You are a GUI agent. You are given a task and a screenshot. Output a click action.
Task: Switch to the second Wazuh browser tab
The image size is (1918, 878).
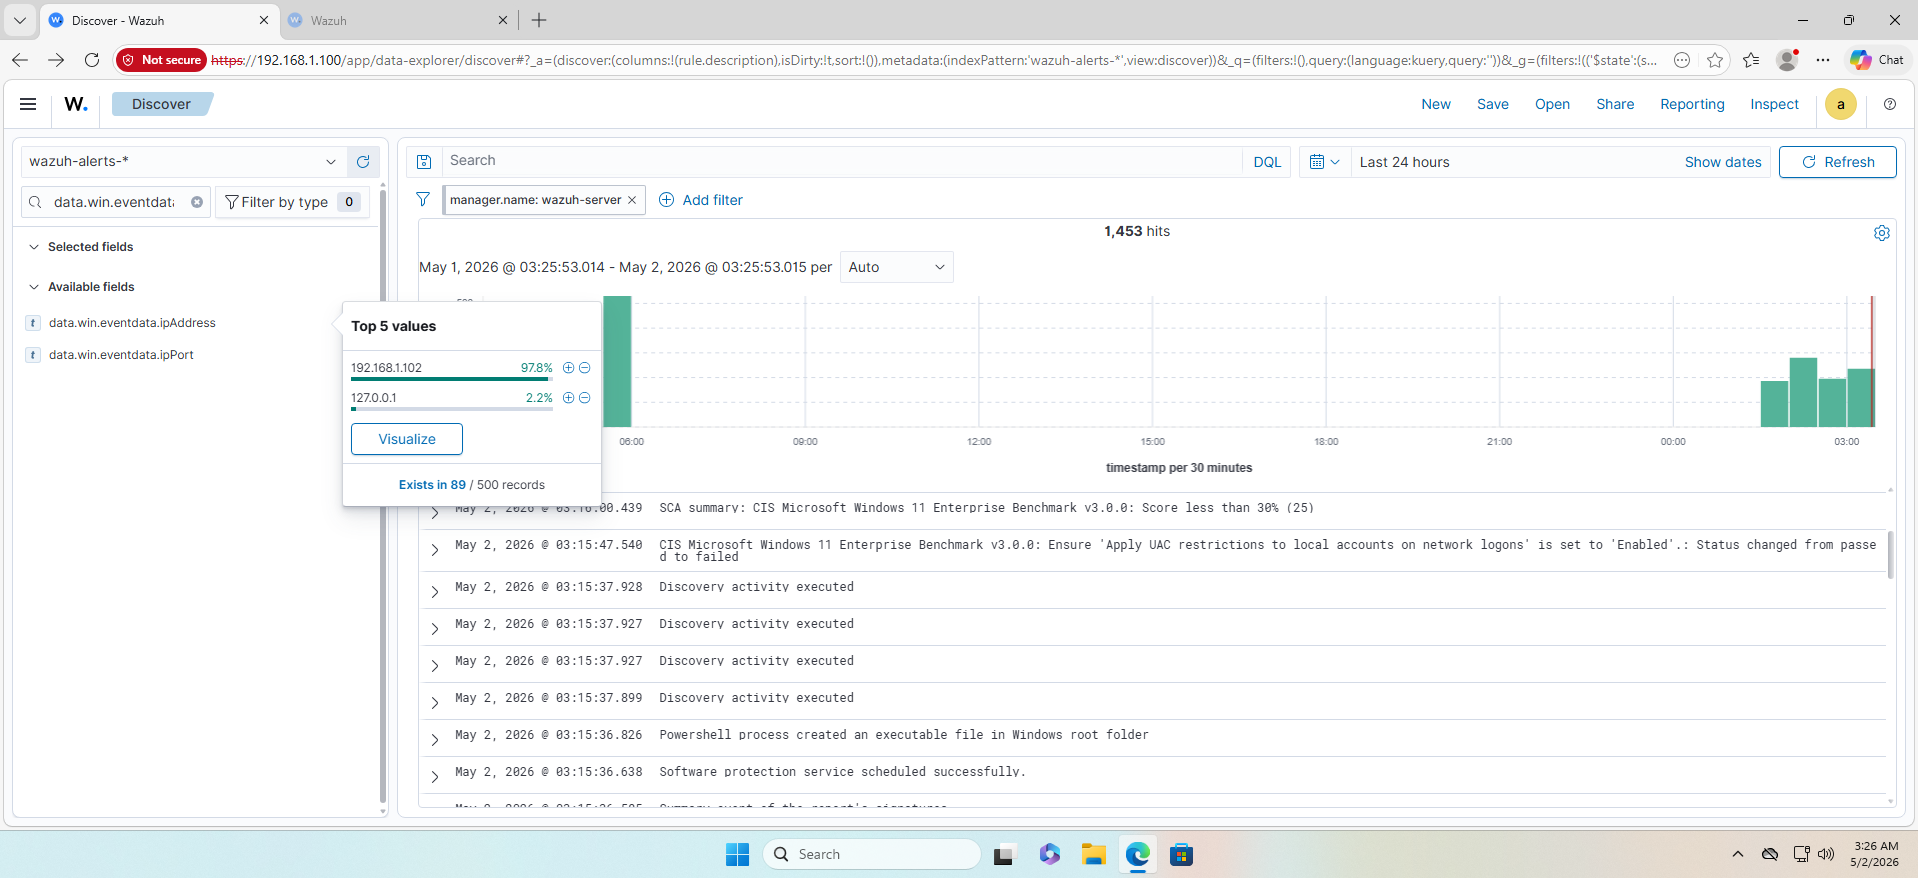[x=396, y=20]
